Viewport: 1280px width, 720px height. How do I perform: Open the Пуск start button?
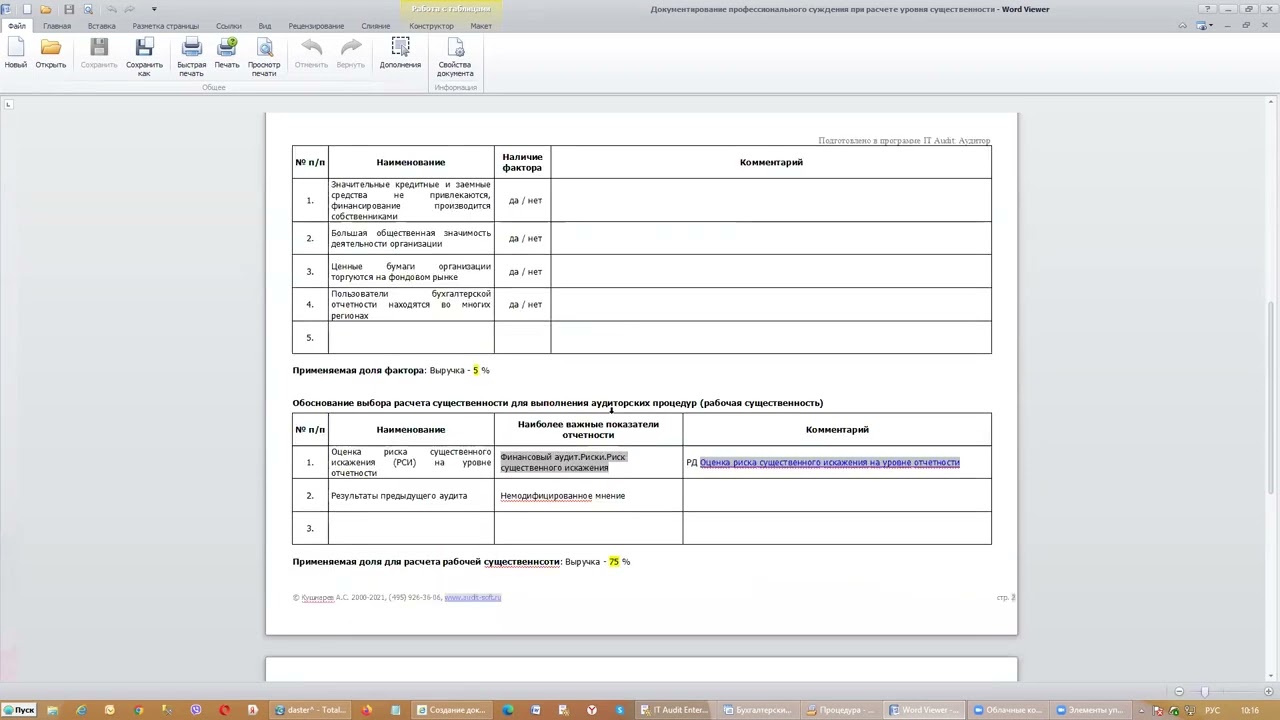coord(19,710)
